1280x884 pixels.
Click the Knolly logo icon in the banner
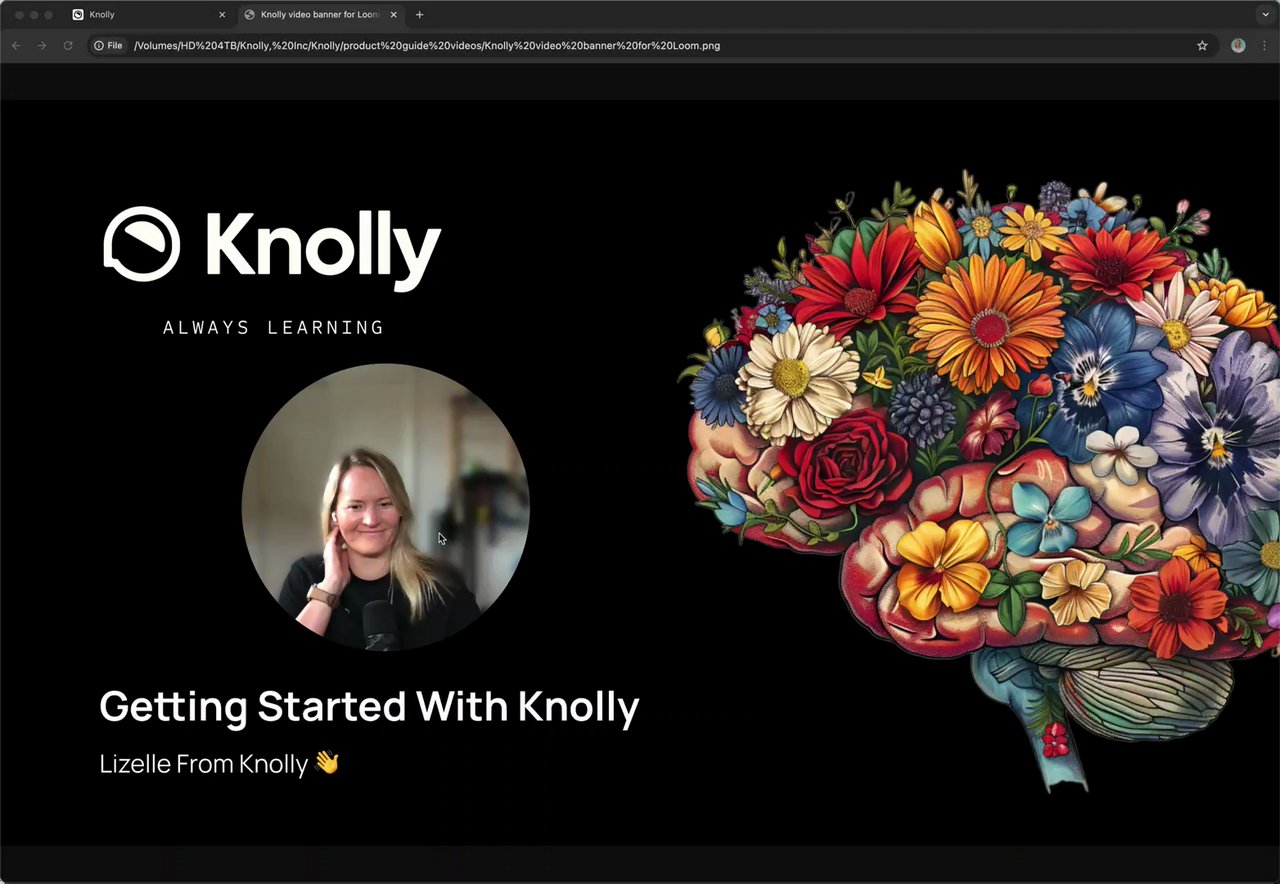142,243
